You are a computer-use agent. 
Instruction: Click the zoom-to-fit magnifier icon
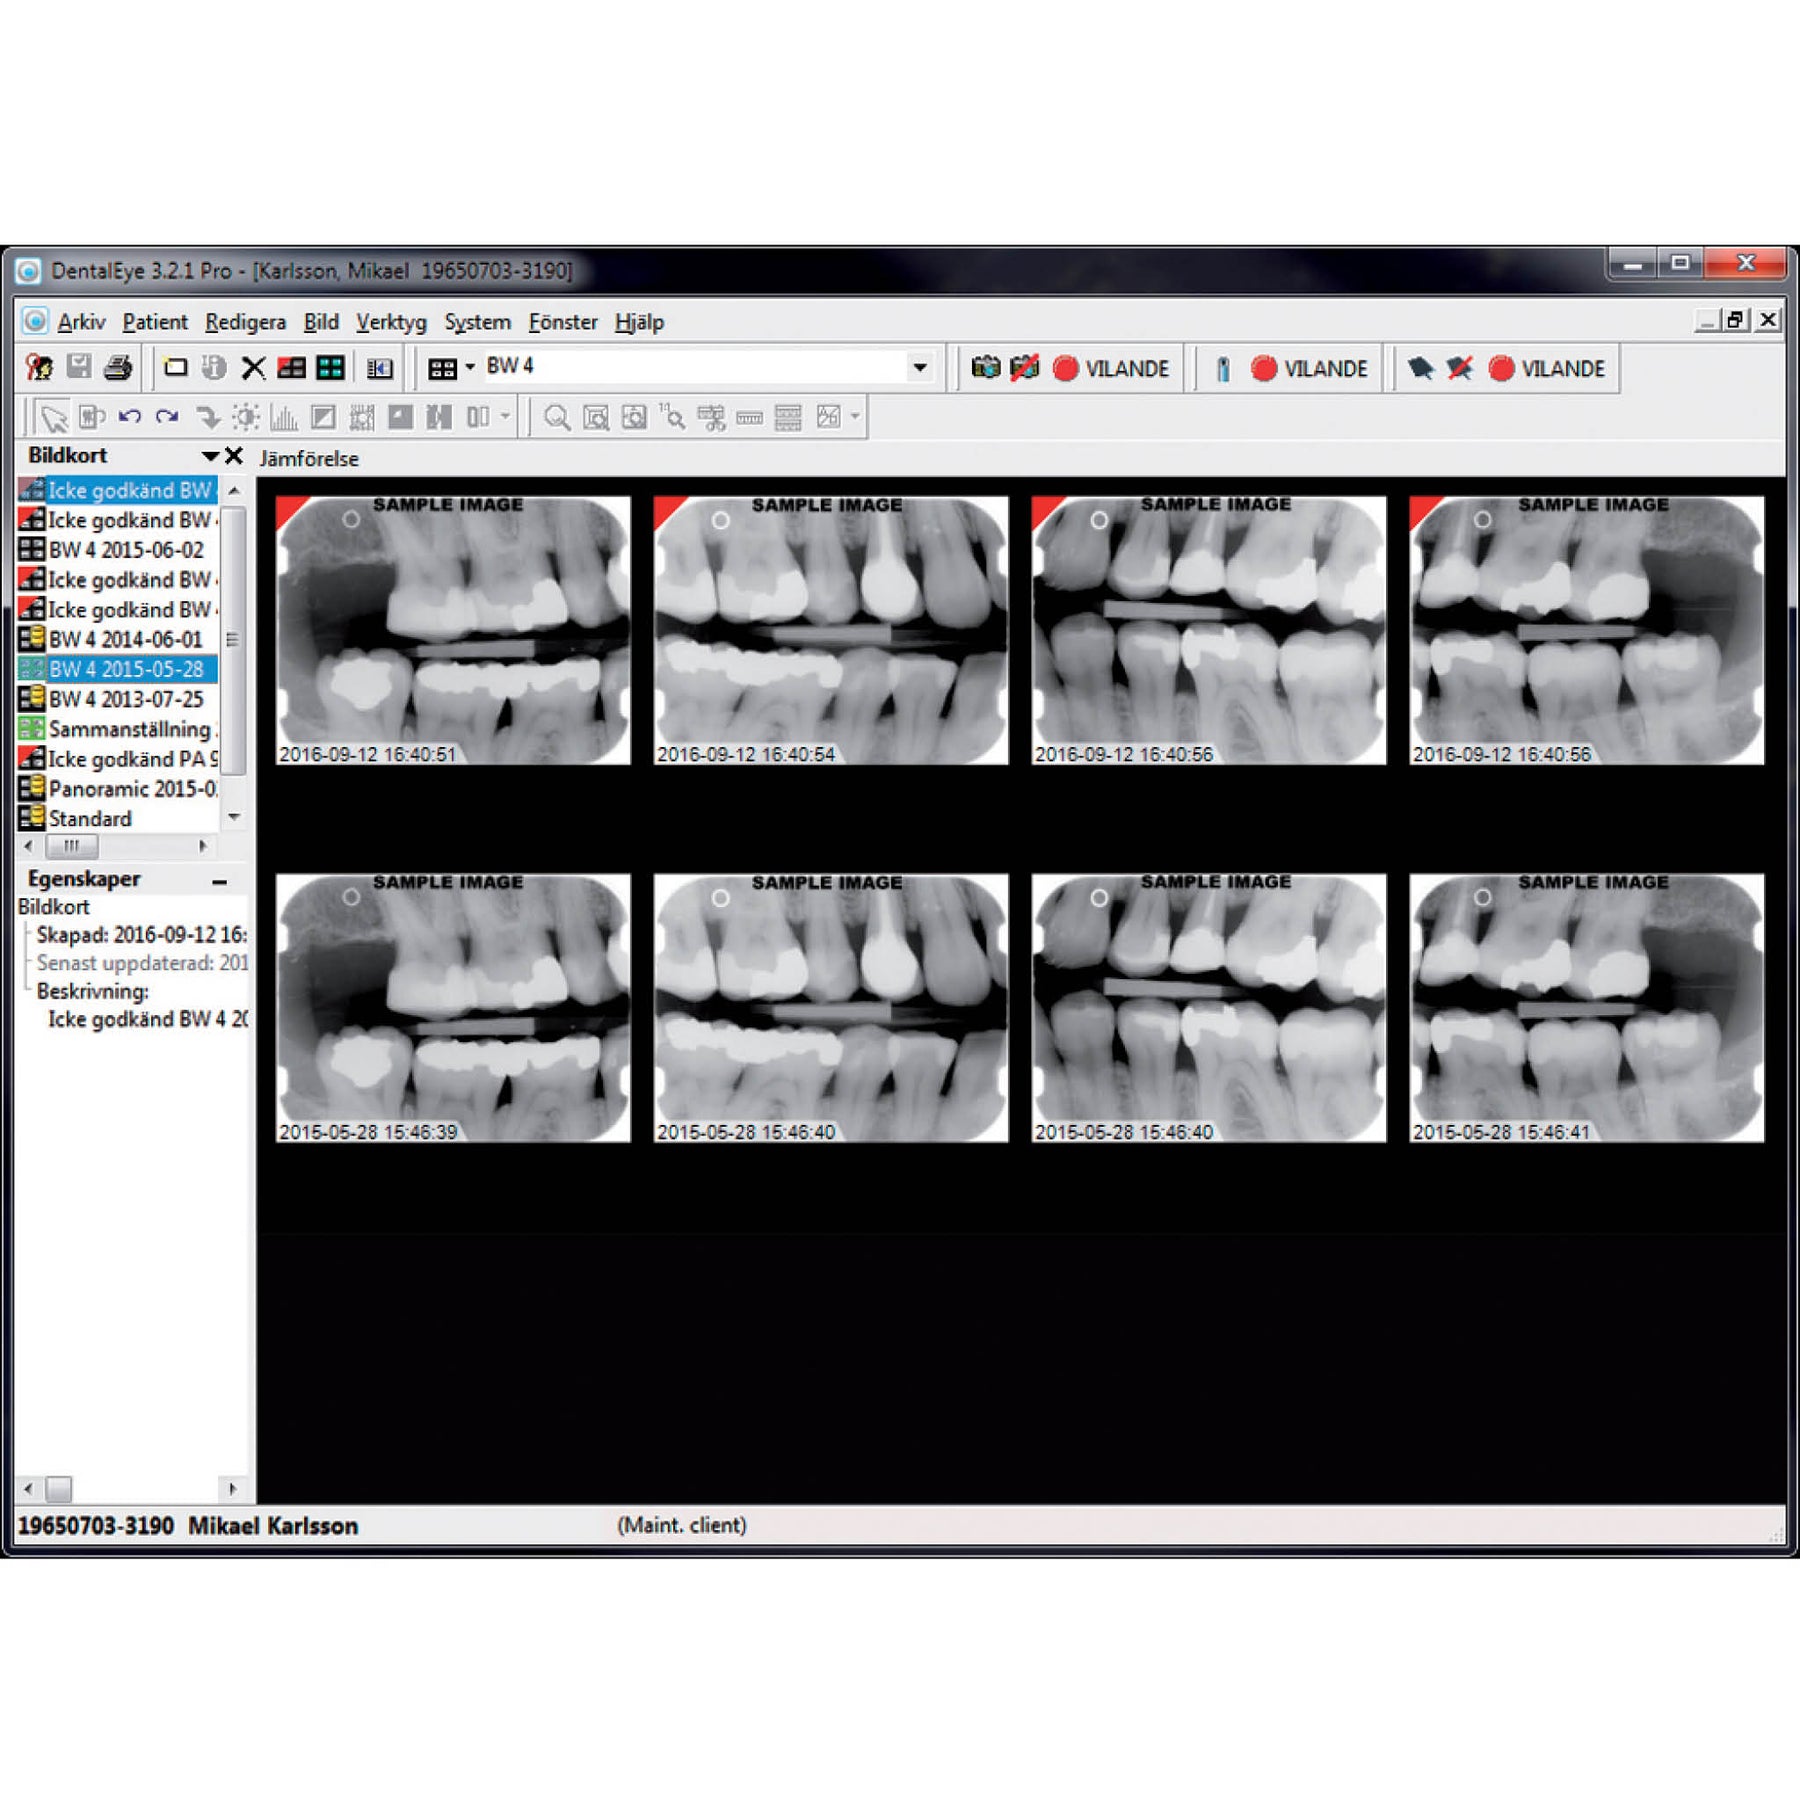(x=596, y=417)
